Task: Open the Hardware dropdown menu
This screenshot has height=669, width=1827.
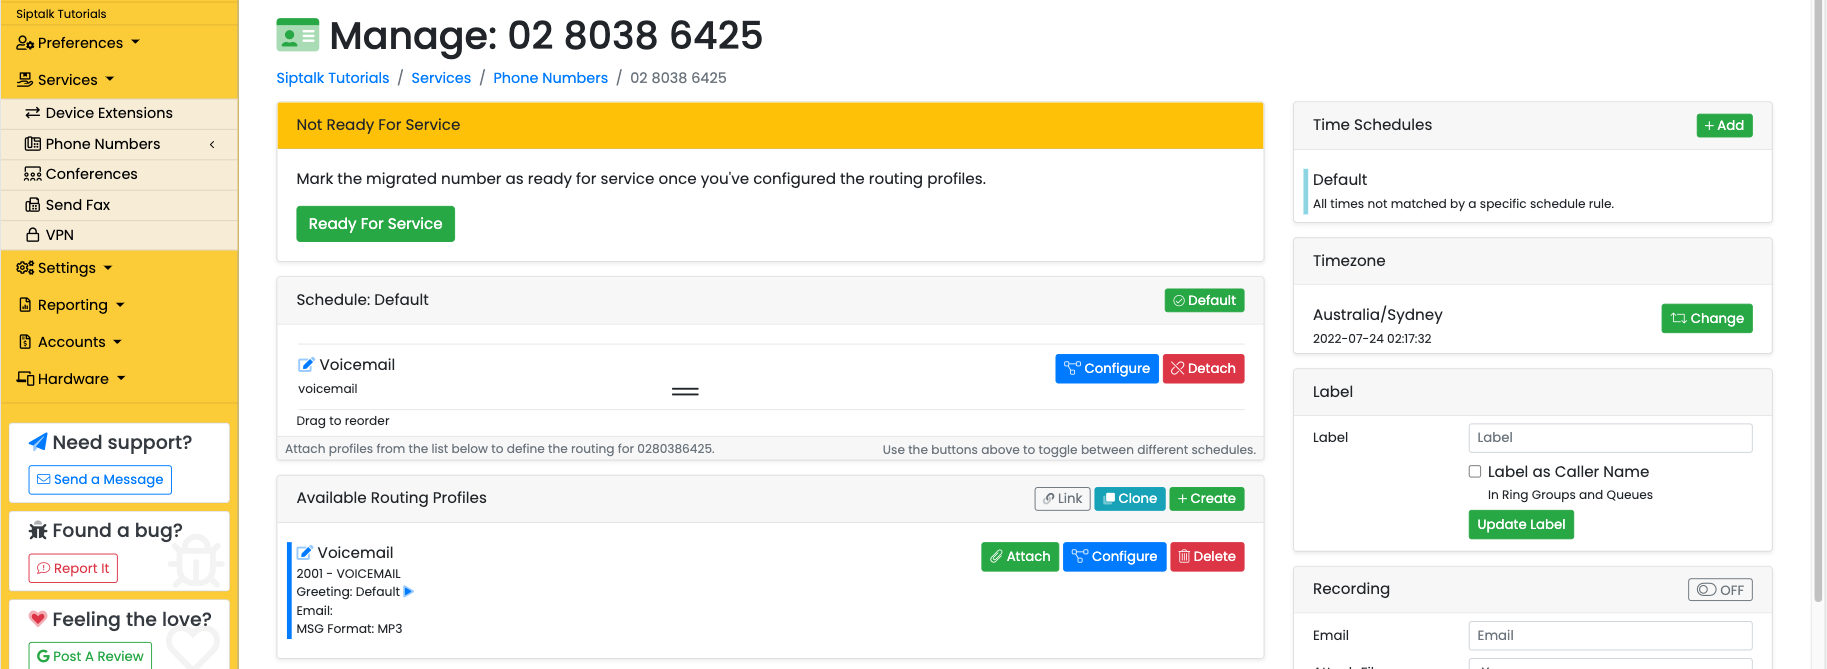Action: [71, 379]
